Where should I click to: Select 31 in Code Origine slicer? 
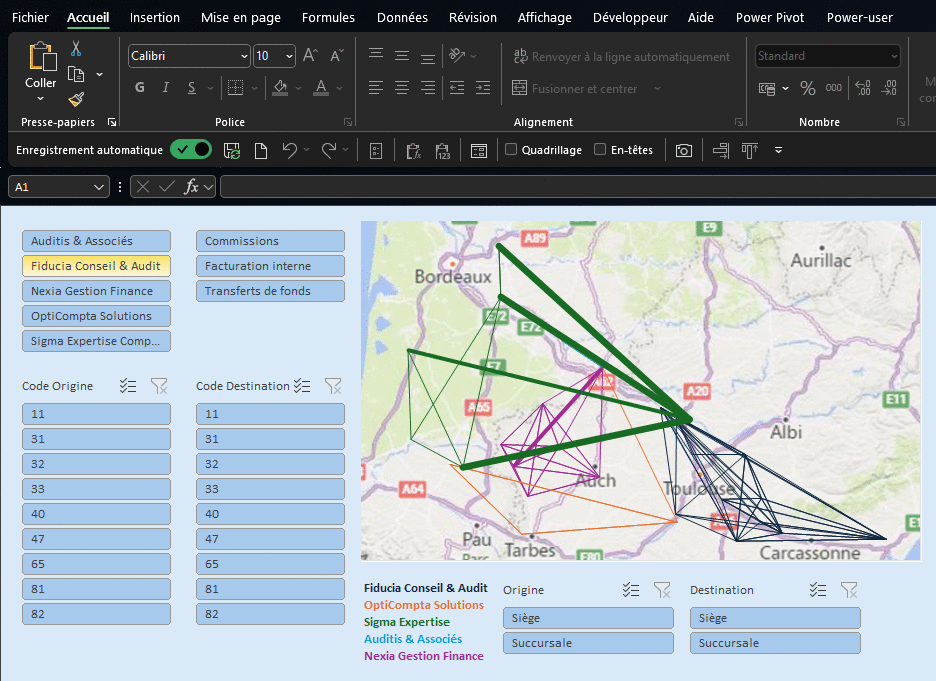pyautogui.click(x=96, y=439)
